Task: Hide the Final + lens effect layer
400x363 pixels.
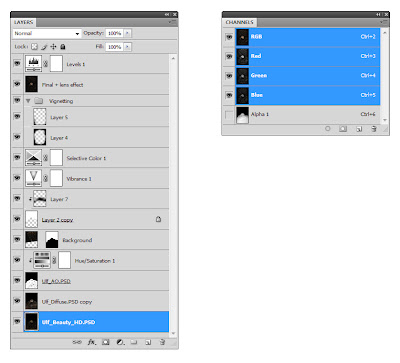Action: (x=17, y=84)
